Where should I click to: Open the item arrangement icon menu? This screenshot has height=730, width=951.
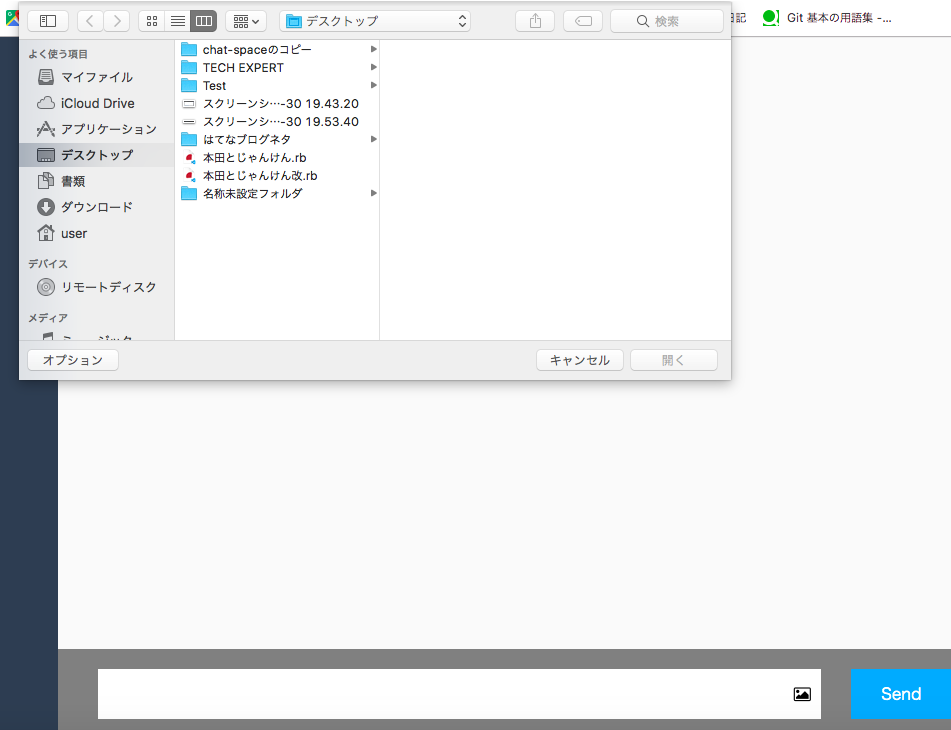[245, 20]
